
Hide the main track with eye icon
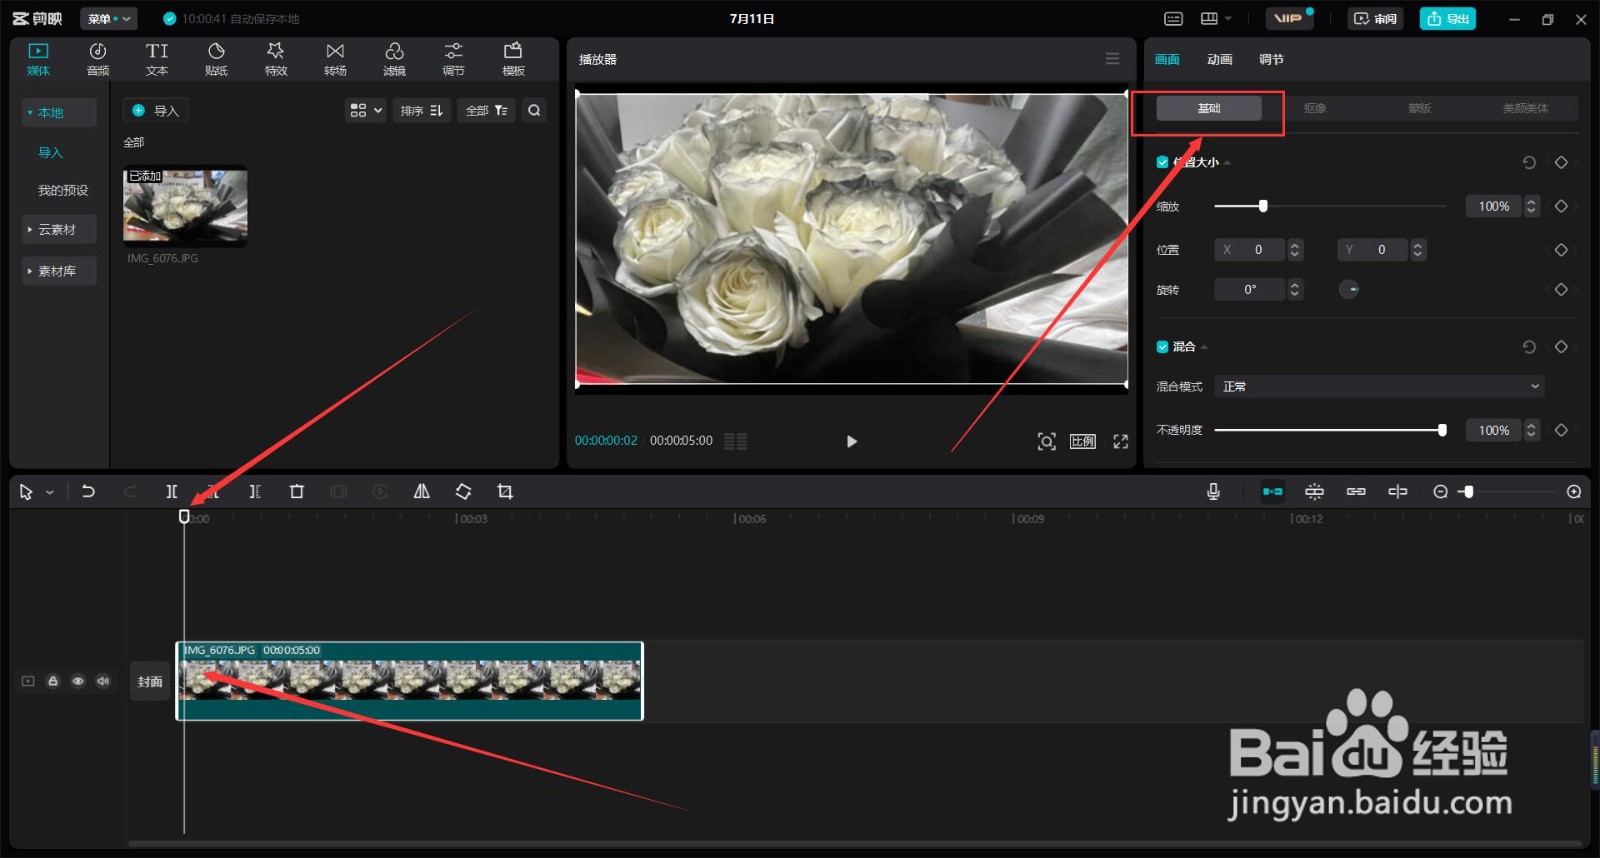click(x=78, y=681)
